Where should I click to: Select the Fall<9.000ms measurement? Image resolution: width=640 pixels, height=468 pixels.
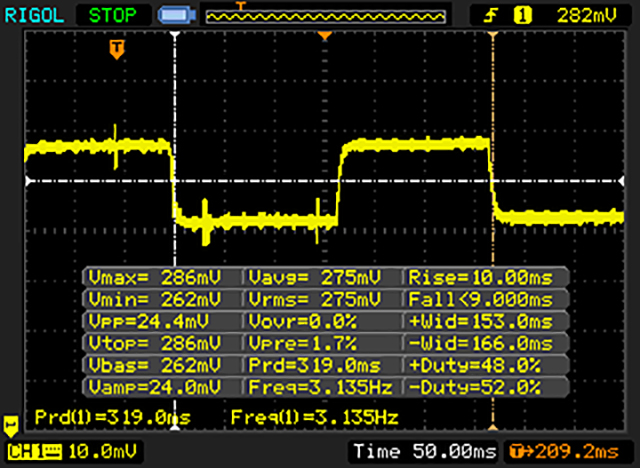tap(480, 300)
